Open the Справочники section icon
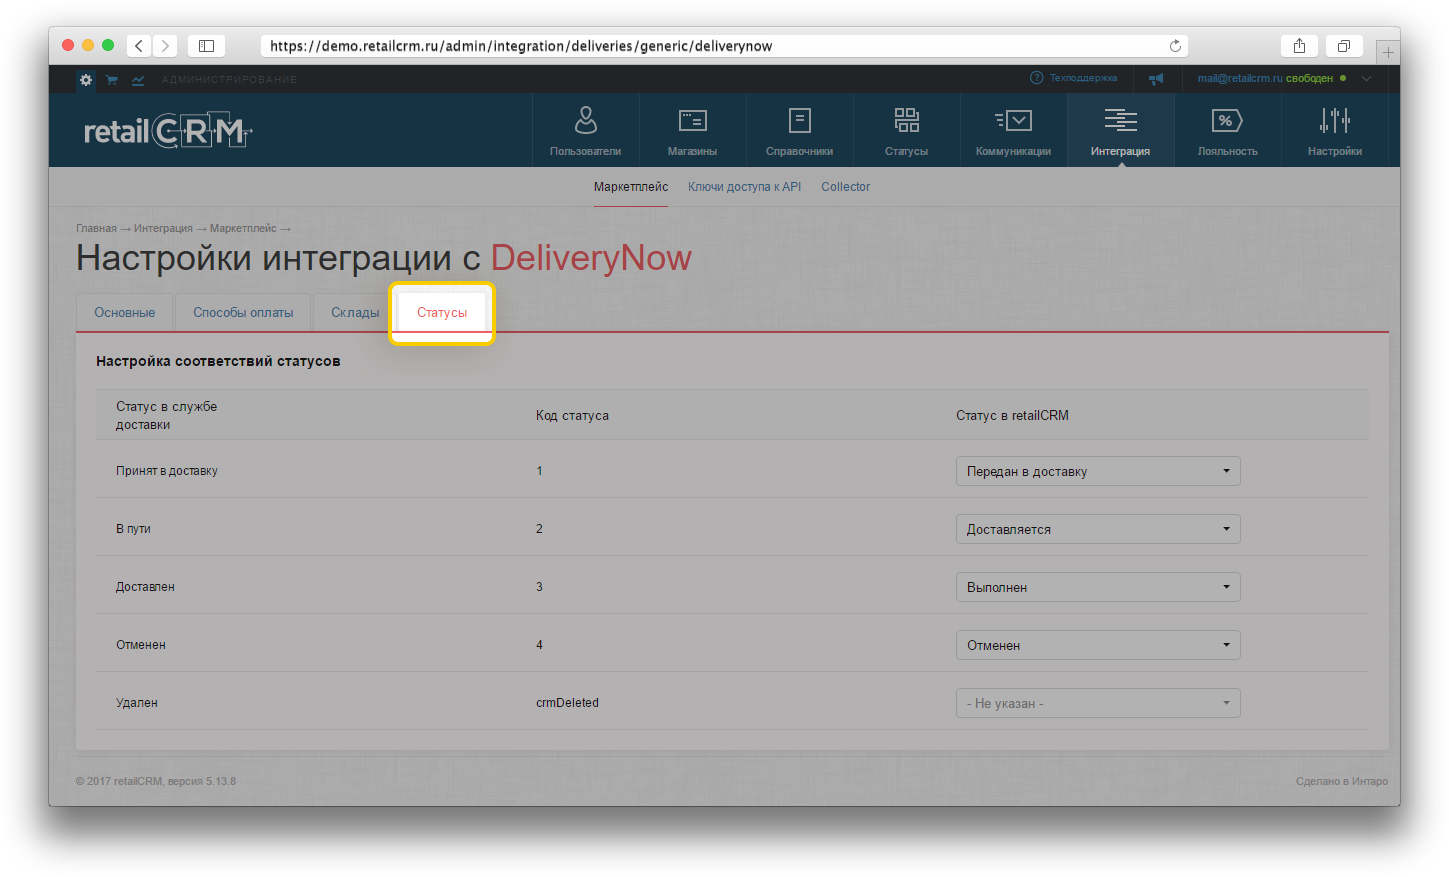Viewport: 1449px width, 877px height. (799, 121)
